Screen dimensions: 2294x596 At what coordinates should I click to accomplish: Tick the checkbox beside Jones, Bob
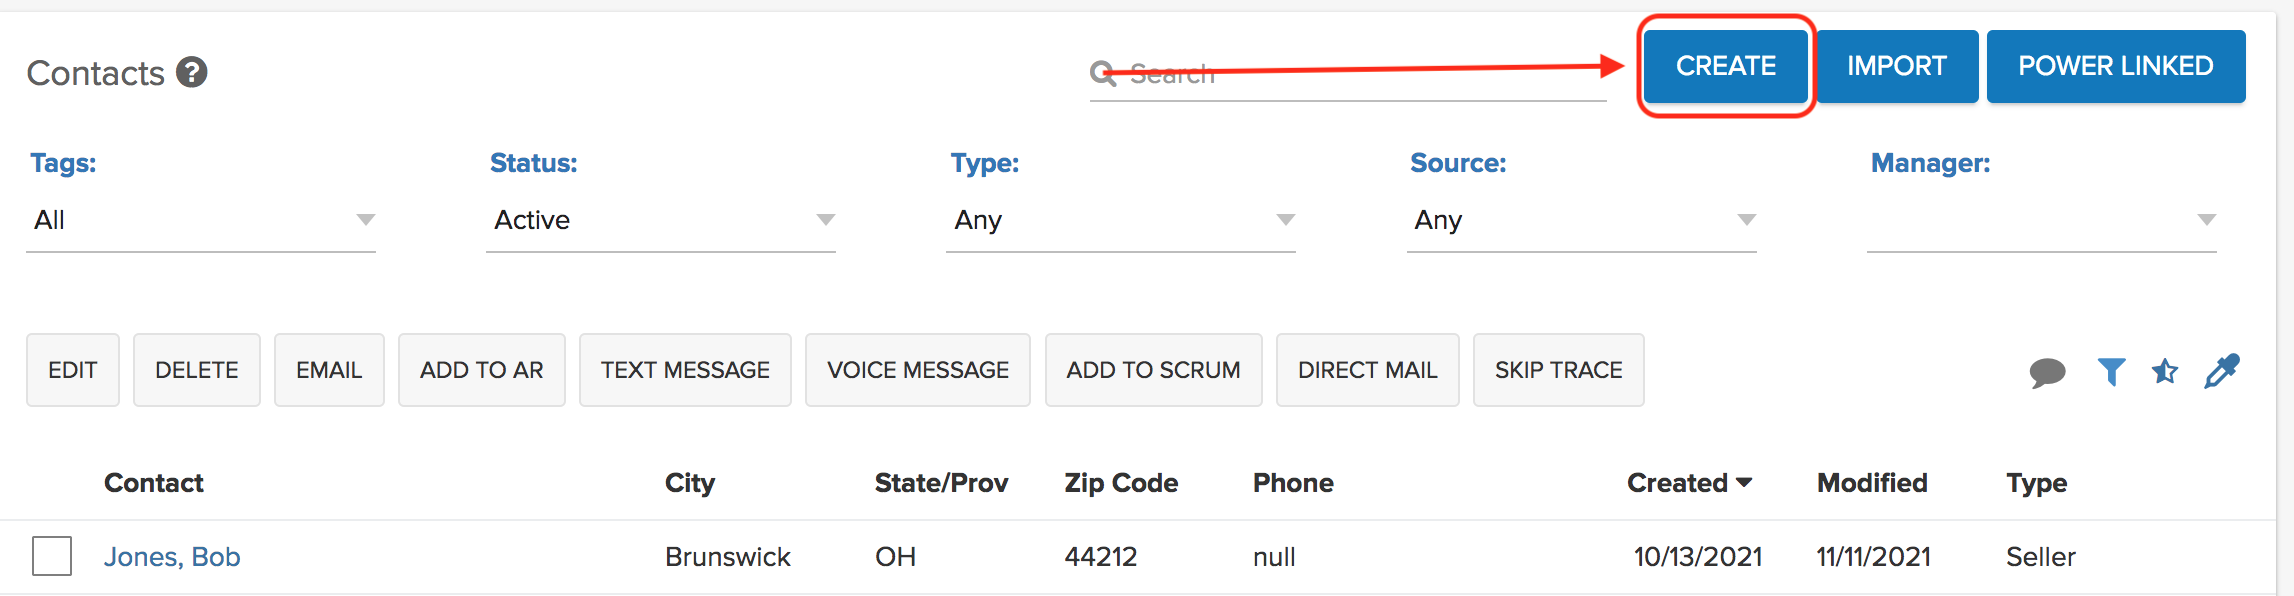(x=52, y=556)
